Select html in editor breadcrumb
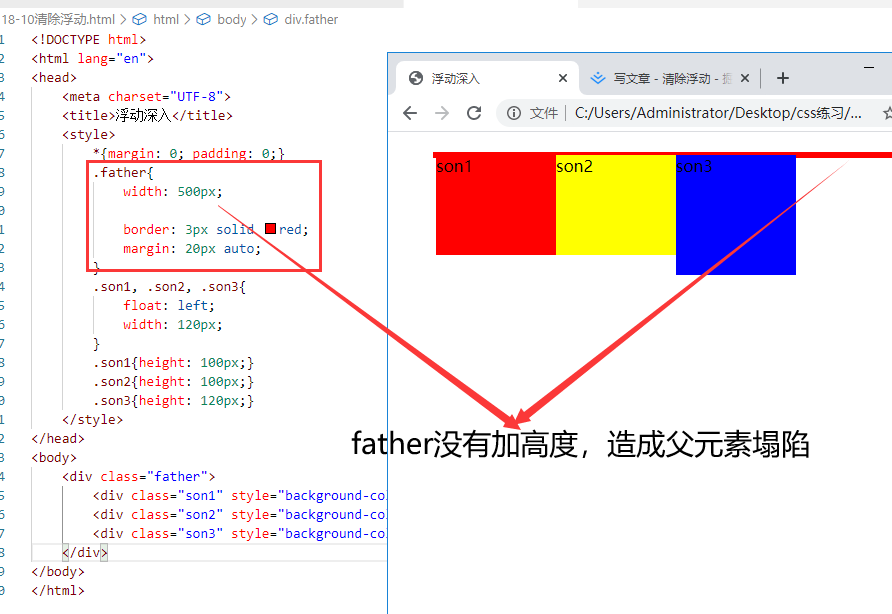Screen dimensions: 892x614 (x=166, y=19)
